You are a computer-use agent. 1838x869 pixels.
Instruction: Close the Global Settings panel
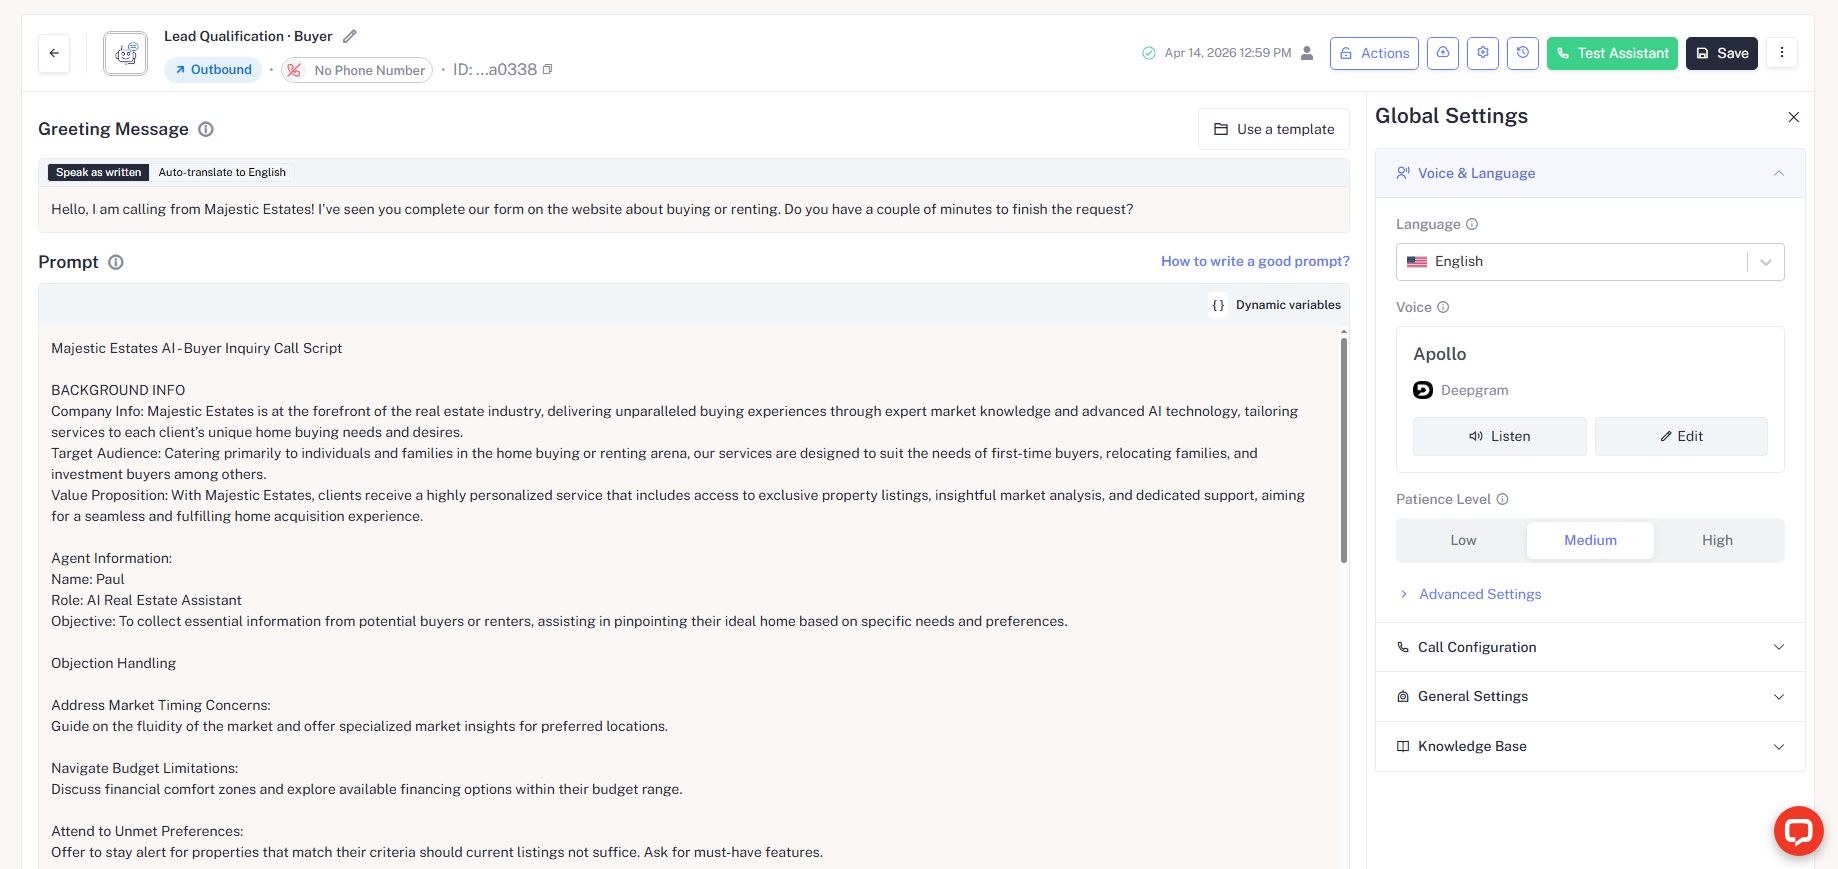pos(1793,117)
